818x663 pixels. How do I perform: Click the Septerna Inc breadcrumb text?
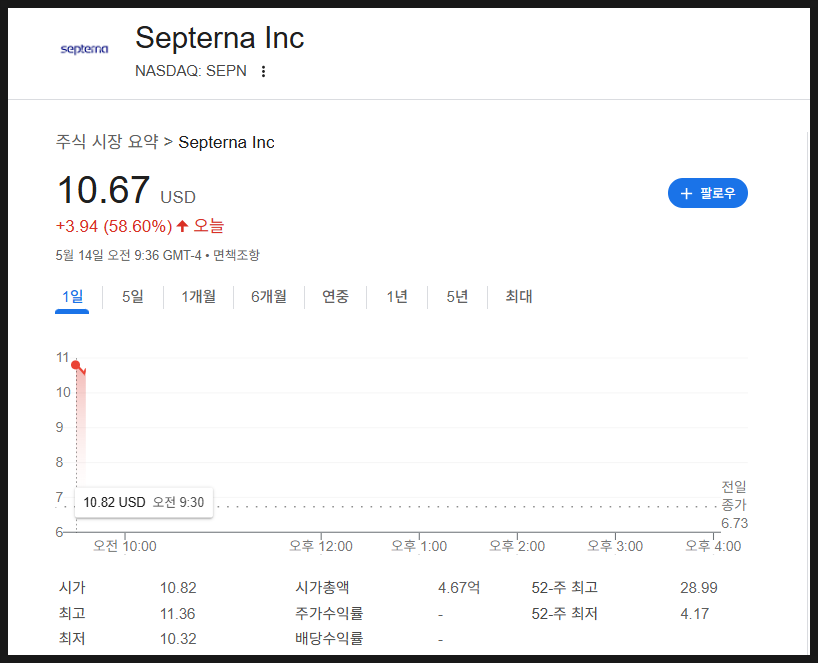(x=226, y=142)
